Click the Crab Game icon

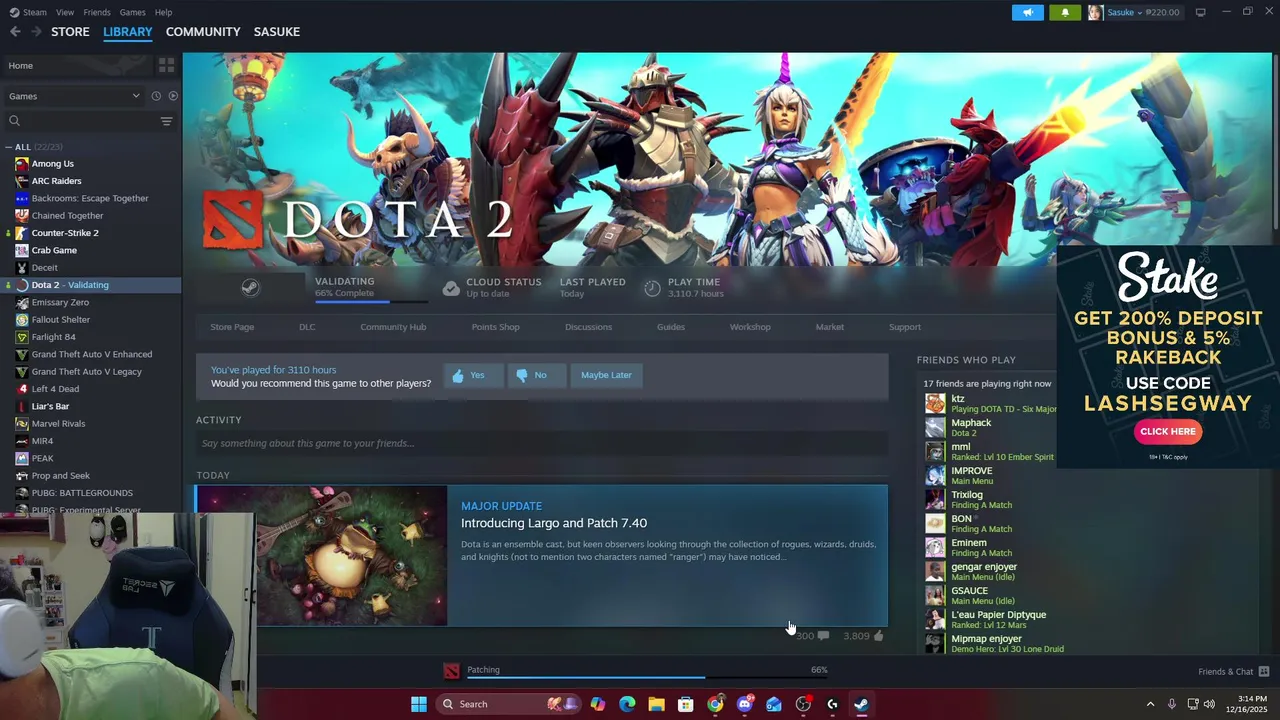click(x=22, y=250)
